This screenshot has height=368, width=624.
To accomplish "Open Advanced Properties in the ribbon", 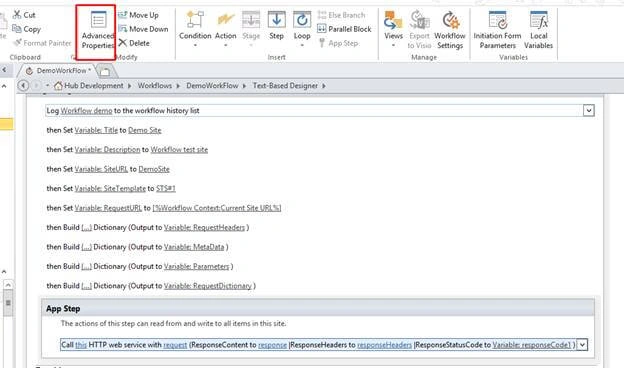I will click(x=97, y=31).
